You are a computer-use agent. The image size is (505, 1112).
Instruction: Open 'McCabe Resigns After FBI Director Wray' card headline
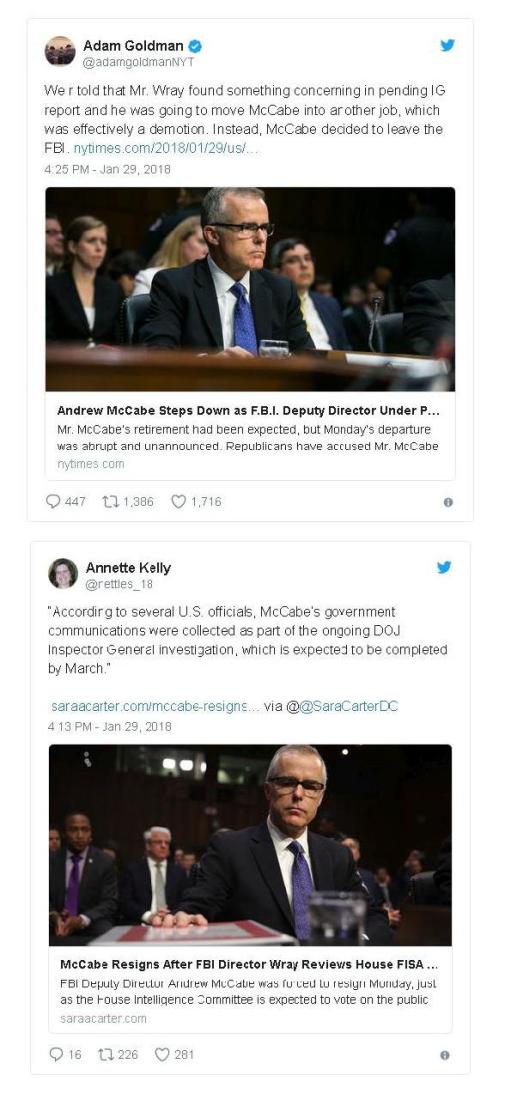click(248, 964)
